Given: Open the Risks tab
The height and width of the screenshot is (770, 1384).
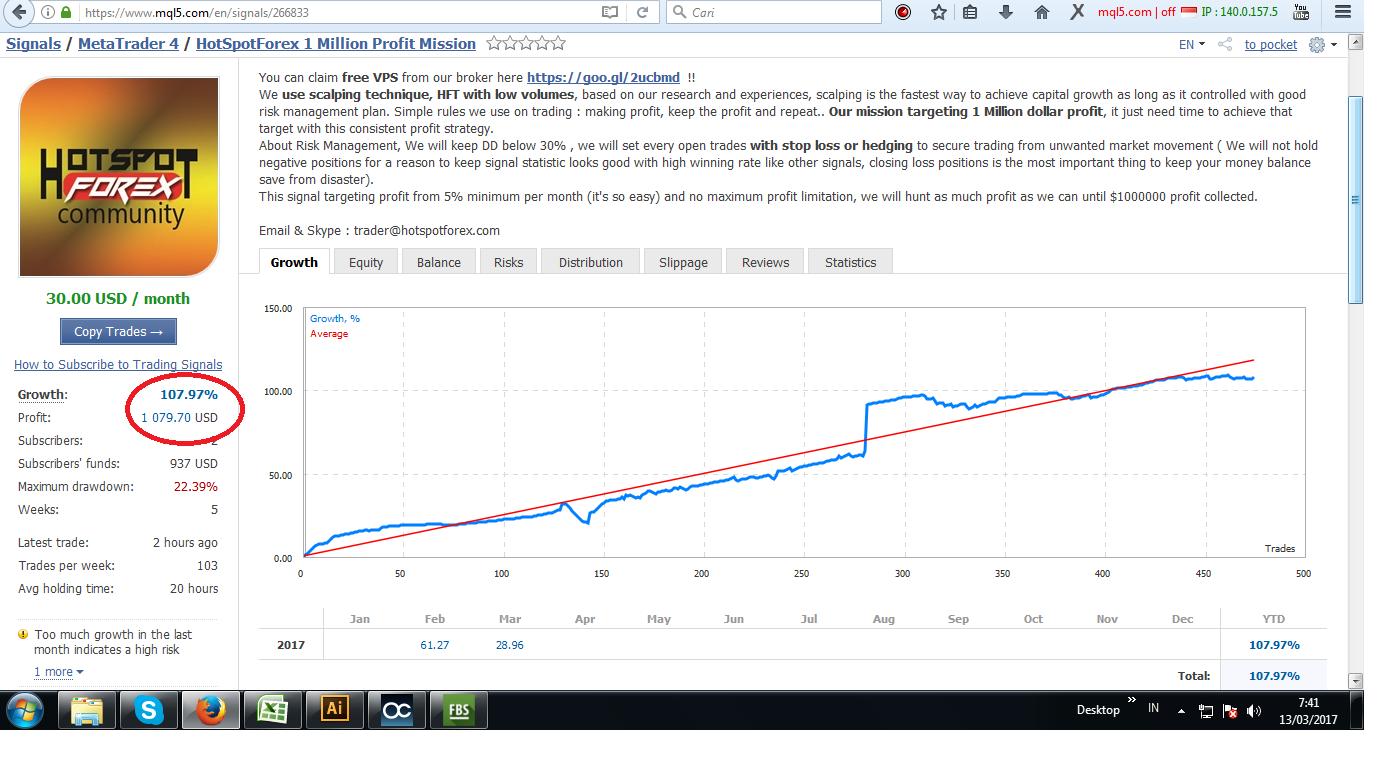Looking at the screenshot, I should point(508,262).
